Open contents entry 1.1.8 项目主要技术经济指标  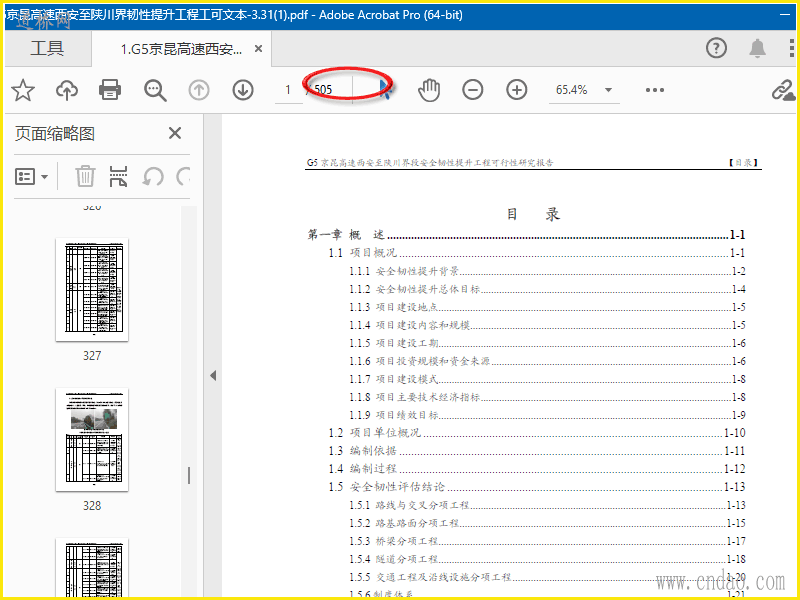pyautogui.click(x=547, y=397)
